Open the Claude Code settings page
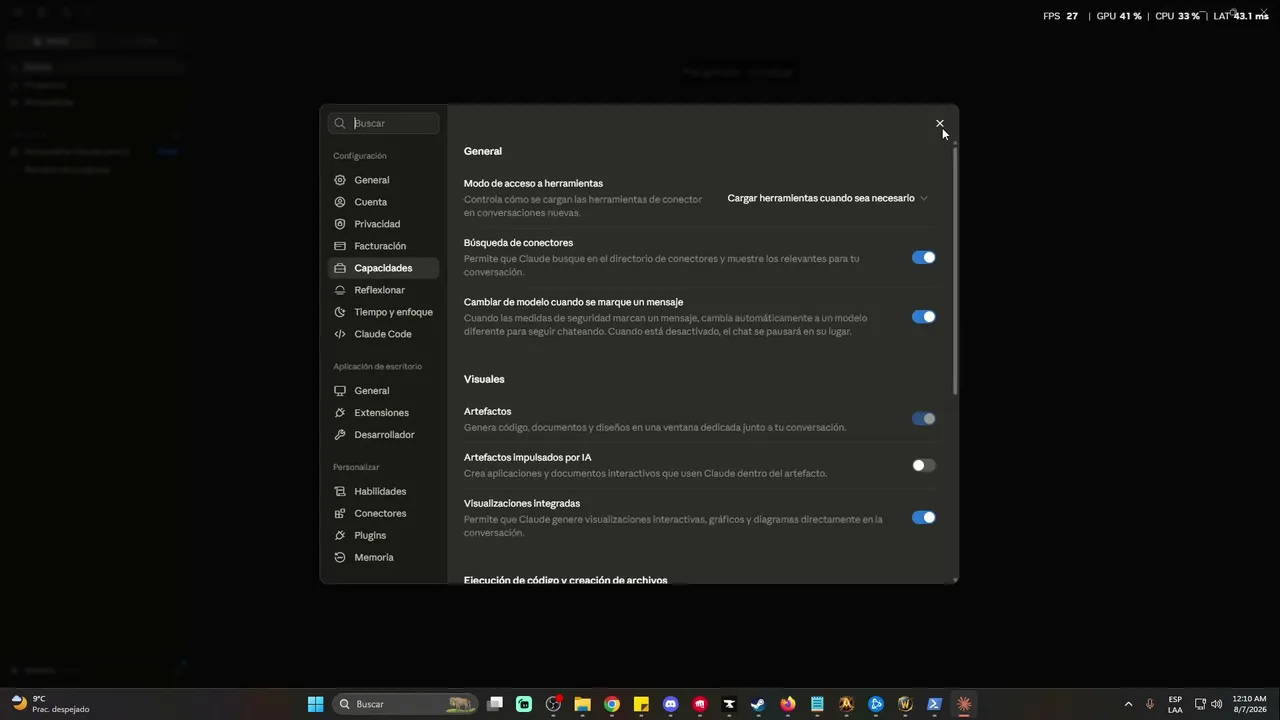Viewport: 1280px width, 720px height. pos(383,334)
